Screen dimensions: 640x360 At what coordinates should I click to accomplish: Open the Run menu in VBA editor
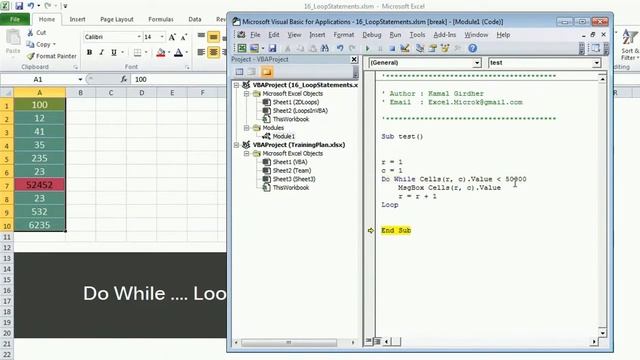[x=395, y=35]
